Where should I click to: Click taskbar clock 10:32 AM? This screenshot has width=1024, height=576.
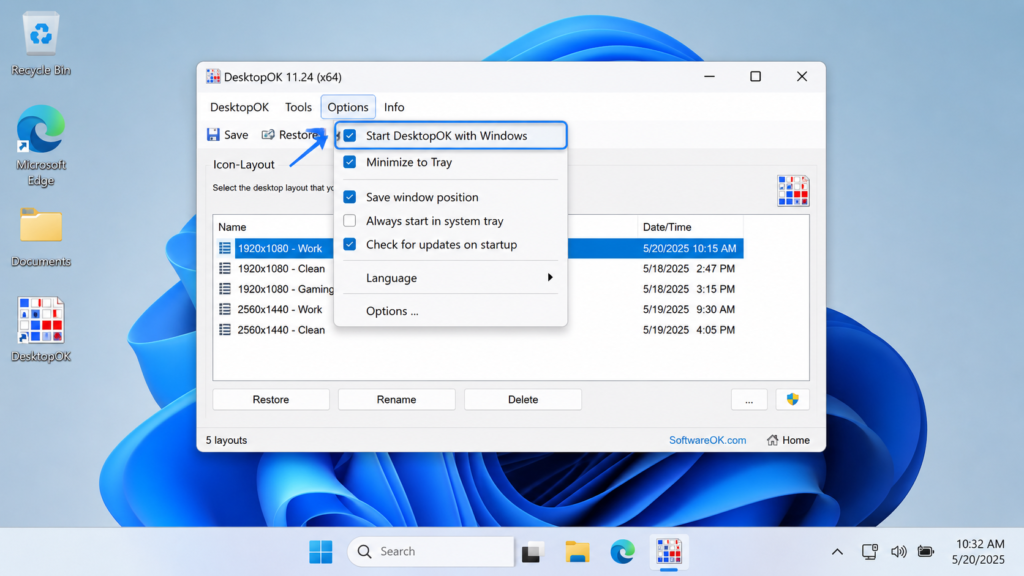click(980, 544)
